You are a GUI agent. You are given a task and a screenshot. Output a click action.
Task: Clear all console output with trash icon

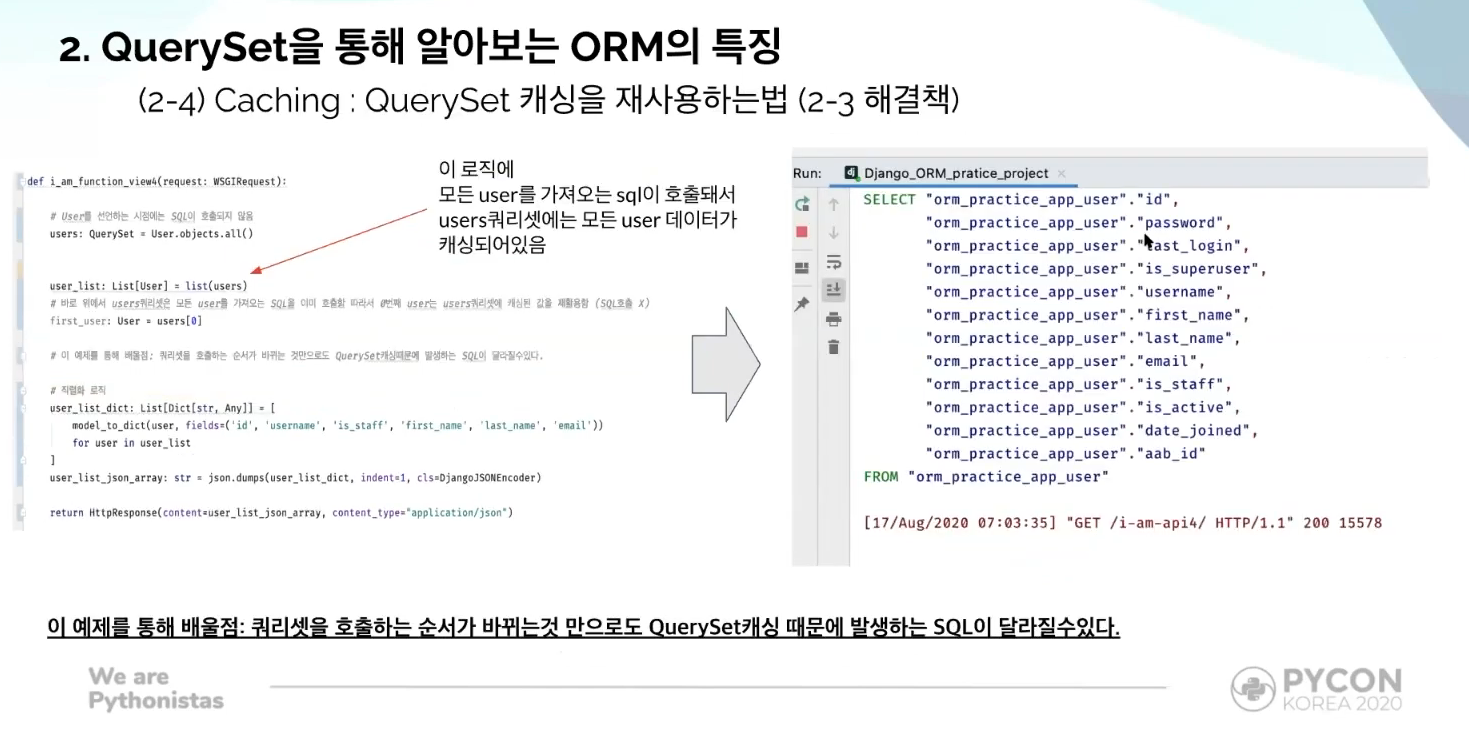point(833,346)
